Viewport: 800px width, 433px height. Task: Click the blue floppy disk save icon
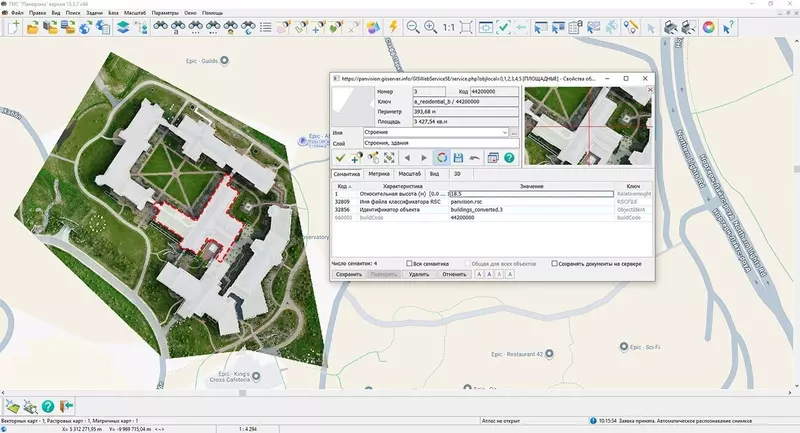[x=458, y=158]
